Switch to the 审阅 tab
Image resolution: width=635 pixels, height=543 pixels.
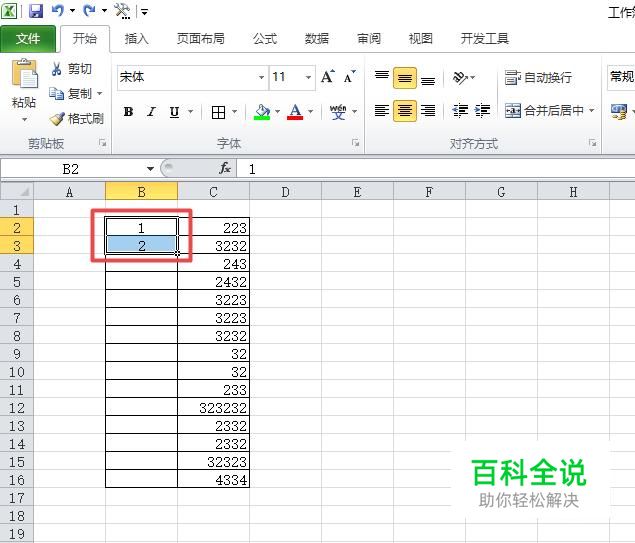point(369,38)
